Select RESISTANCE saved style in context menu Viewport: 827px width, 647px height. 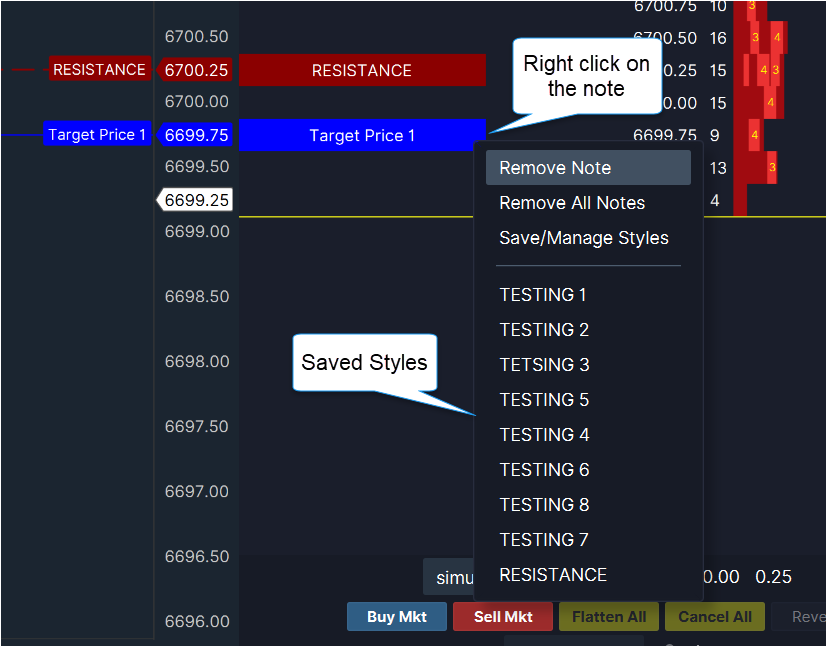click(x=553, y=575)
